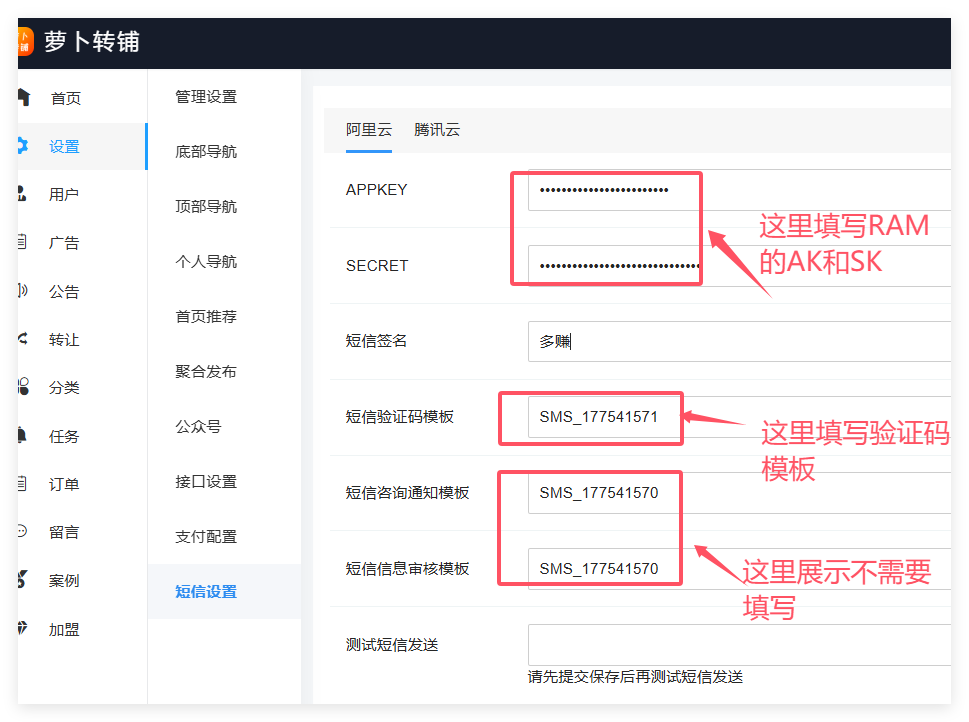The height and width of the screenshot is (722, 969).
Task: Click hint text 请先提交保存后再测试短信发送
Action: coord(635,677)
